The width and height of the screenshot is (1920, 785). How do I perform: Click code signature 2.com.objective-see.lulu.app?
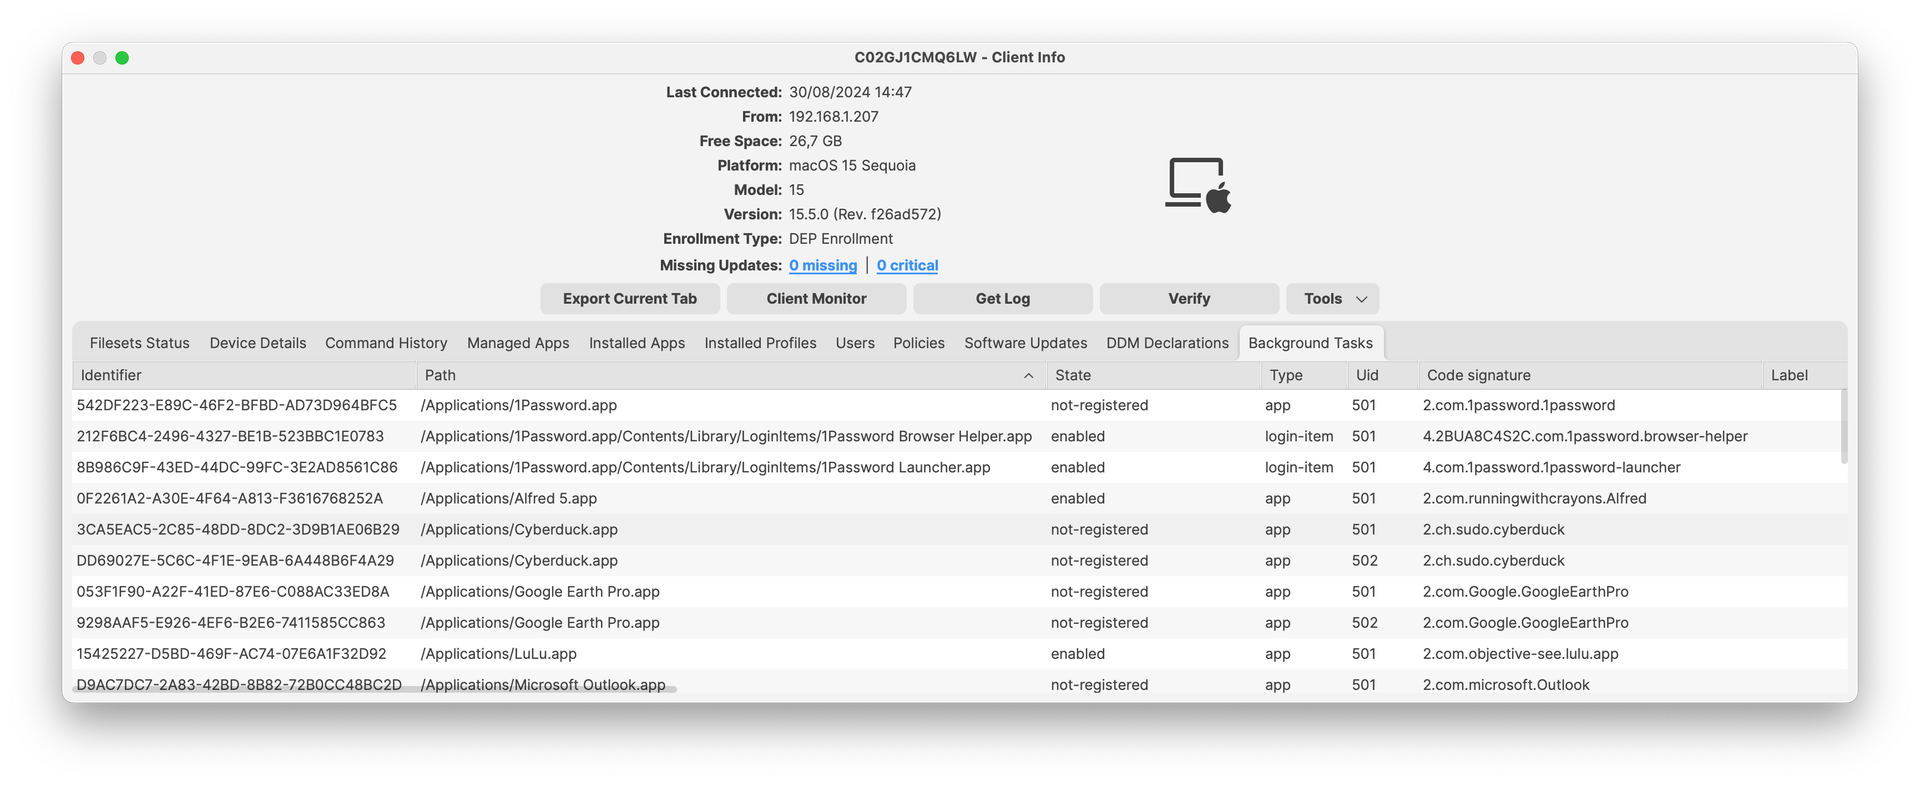(x=1521, y=653)
